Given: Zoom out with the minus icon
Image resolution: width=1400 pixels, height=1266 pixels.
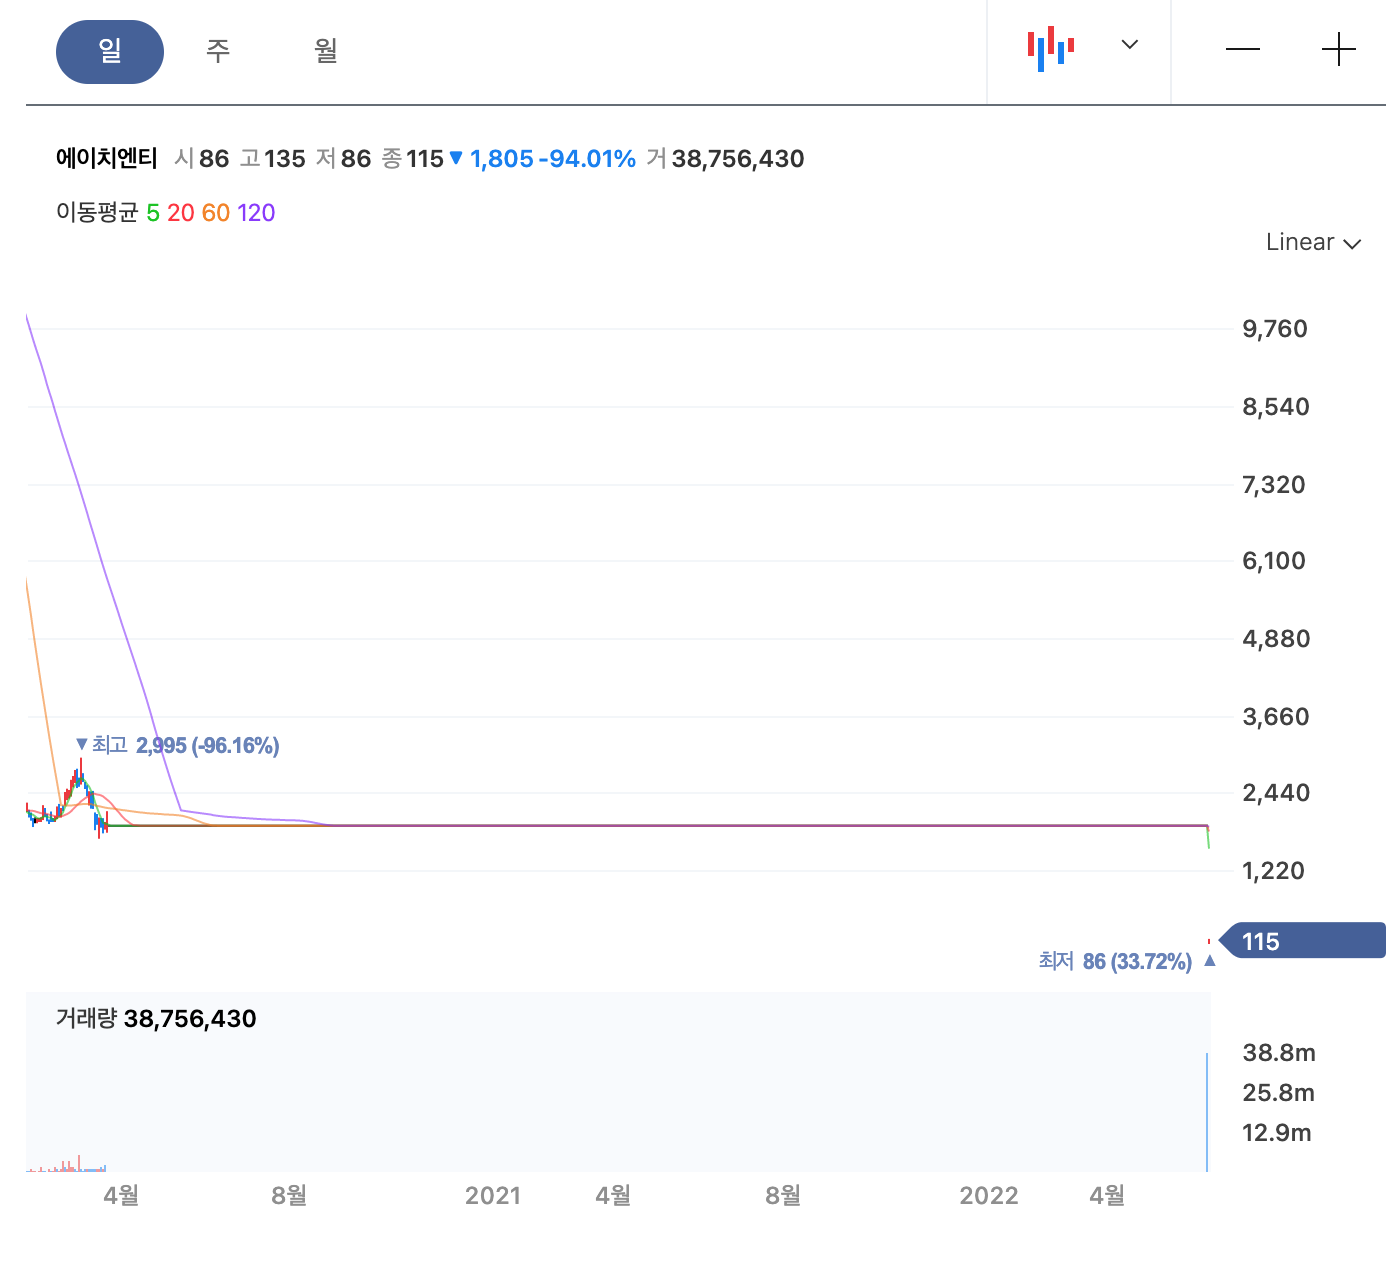Looking at the screenshot, I should click(x=1243, y=50).
